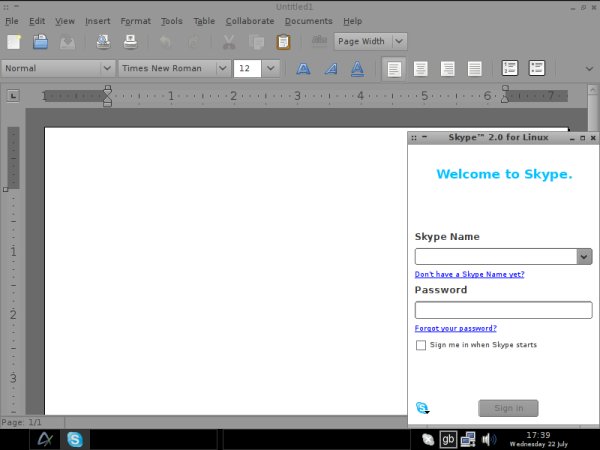Apply bold text formatting icon

click(x=303, y=69)
